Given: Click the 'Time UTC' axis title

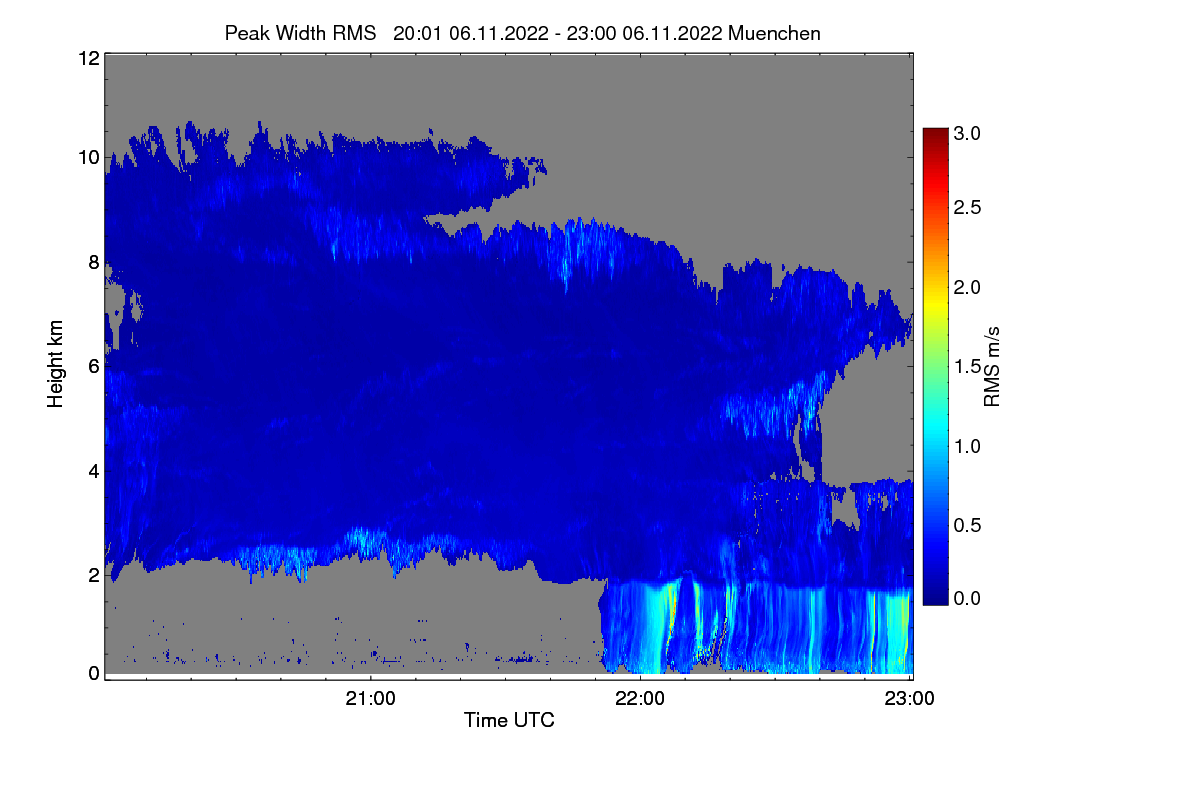Looking at the screenshot, I should pos(509,720).
